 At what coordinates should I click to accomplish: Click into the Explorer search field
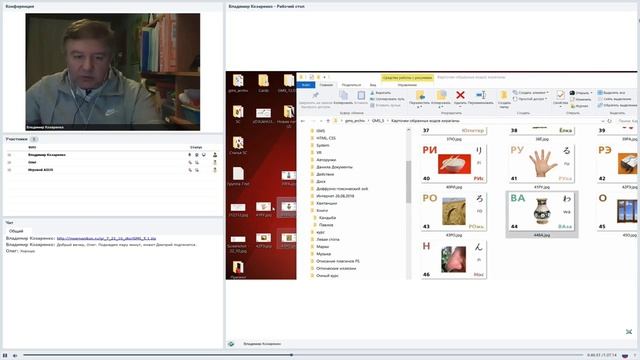click(627, 121)
